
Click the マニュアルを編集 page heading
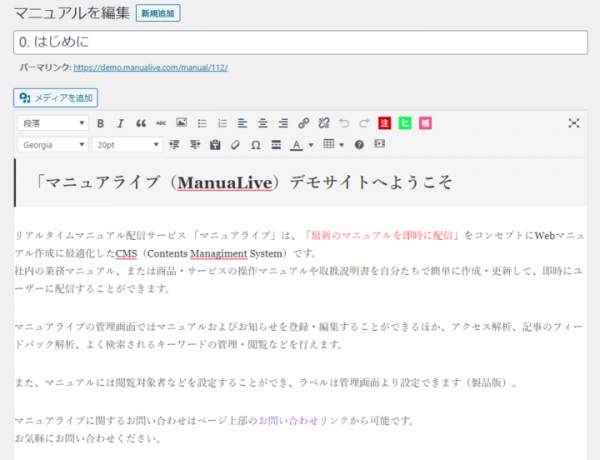72,13
